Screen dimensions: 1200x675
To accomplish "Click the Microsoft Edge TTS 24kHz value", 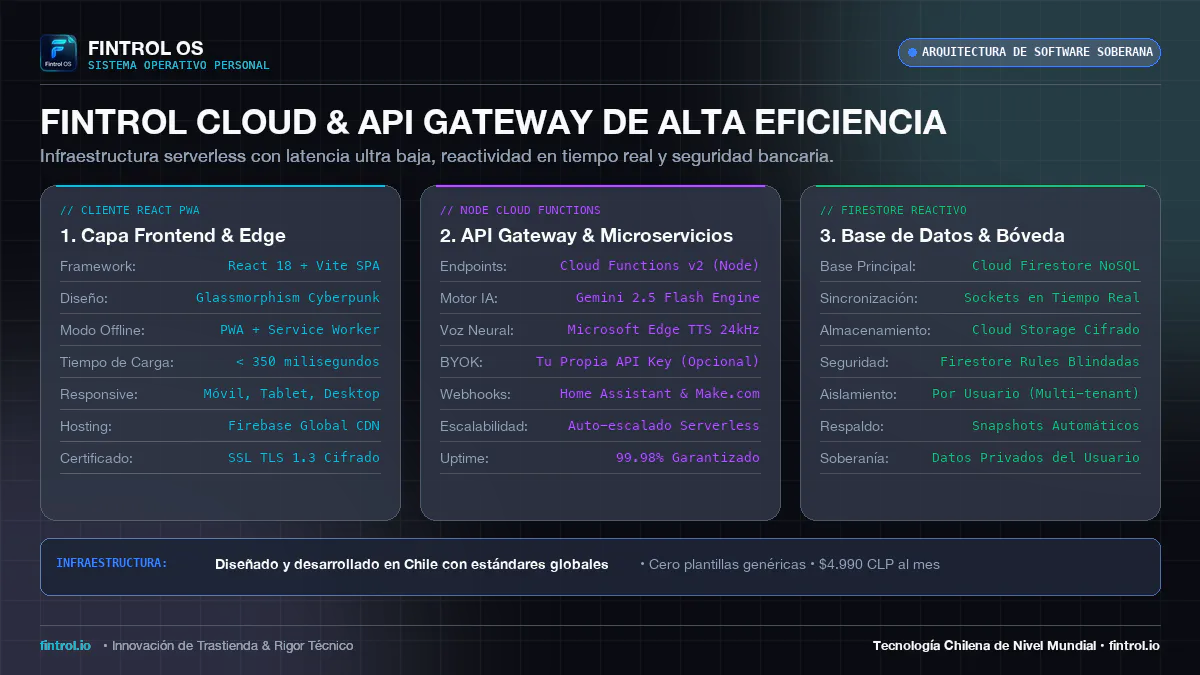I will click(x=664, y=330).
